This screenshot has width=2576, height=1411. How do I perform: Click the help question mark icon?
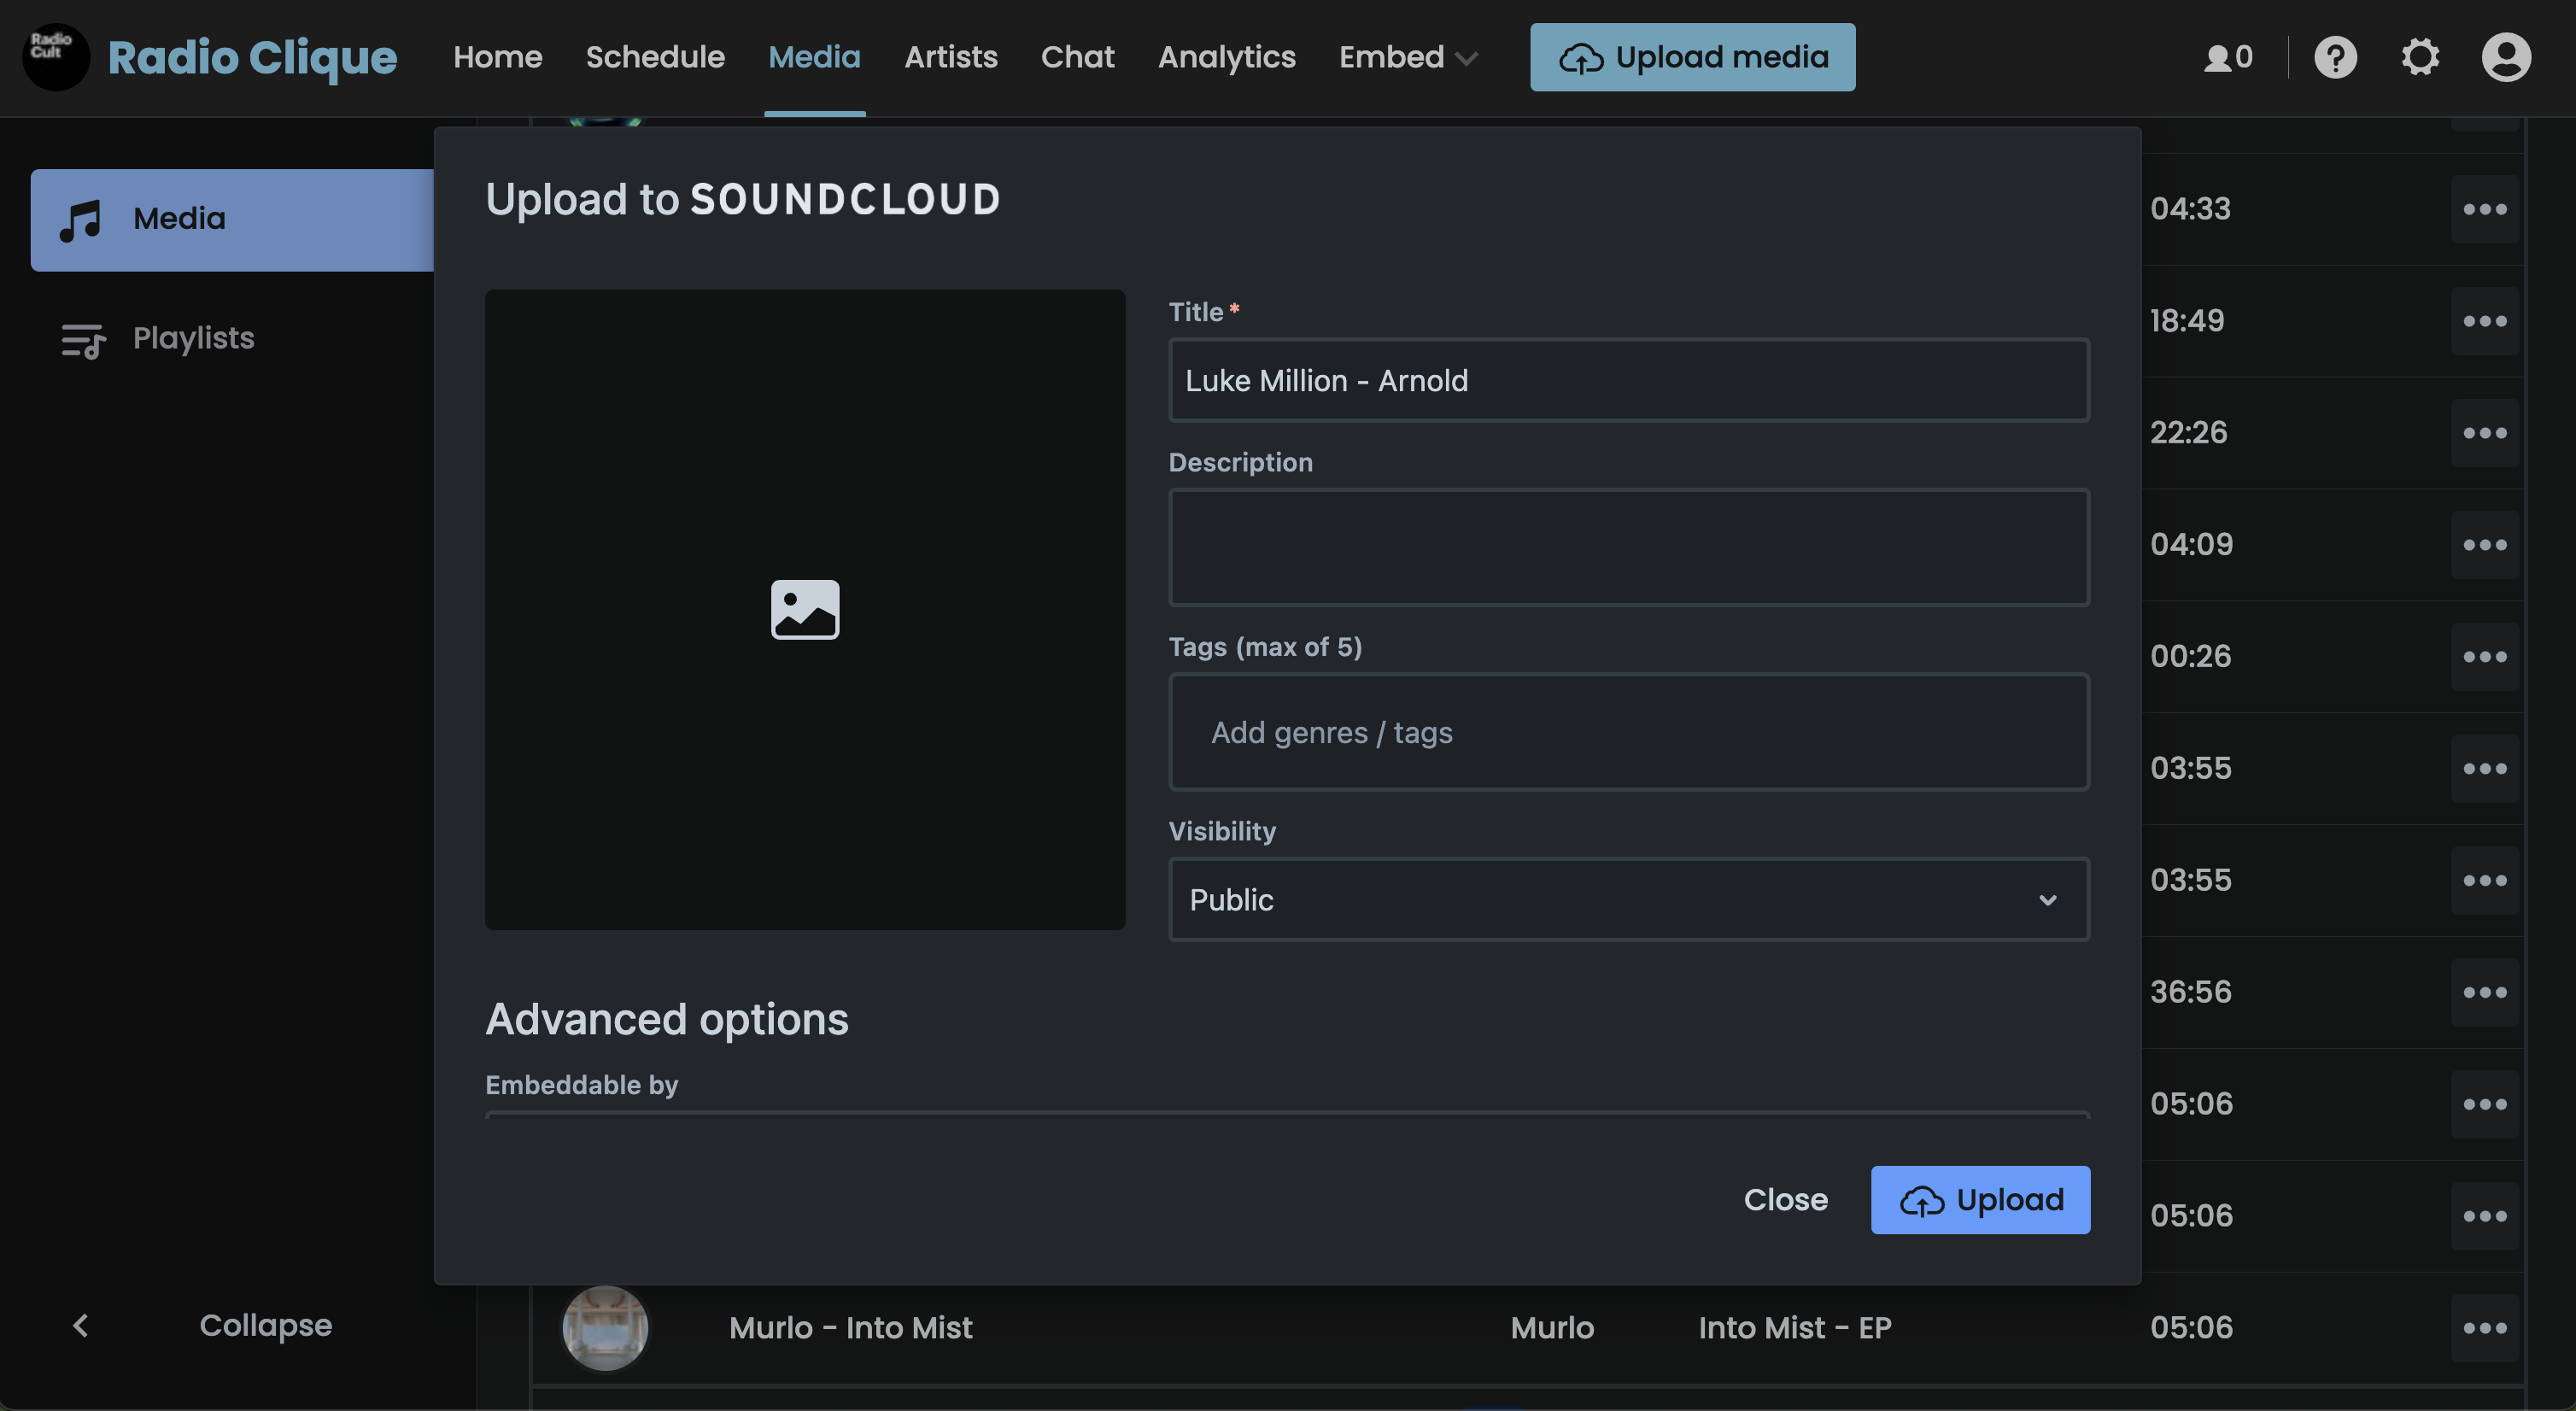pos(2336,57)
